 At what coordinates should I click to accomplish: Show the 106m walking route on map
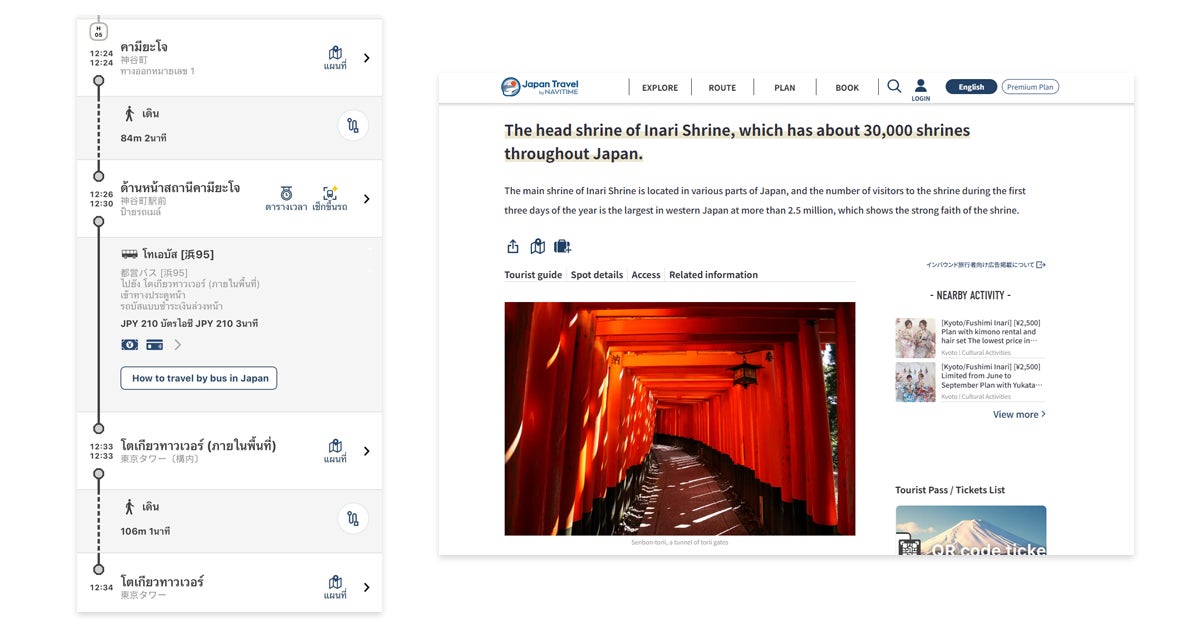click(x=353, y=519)
